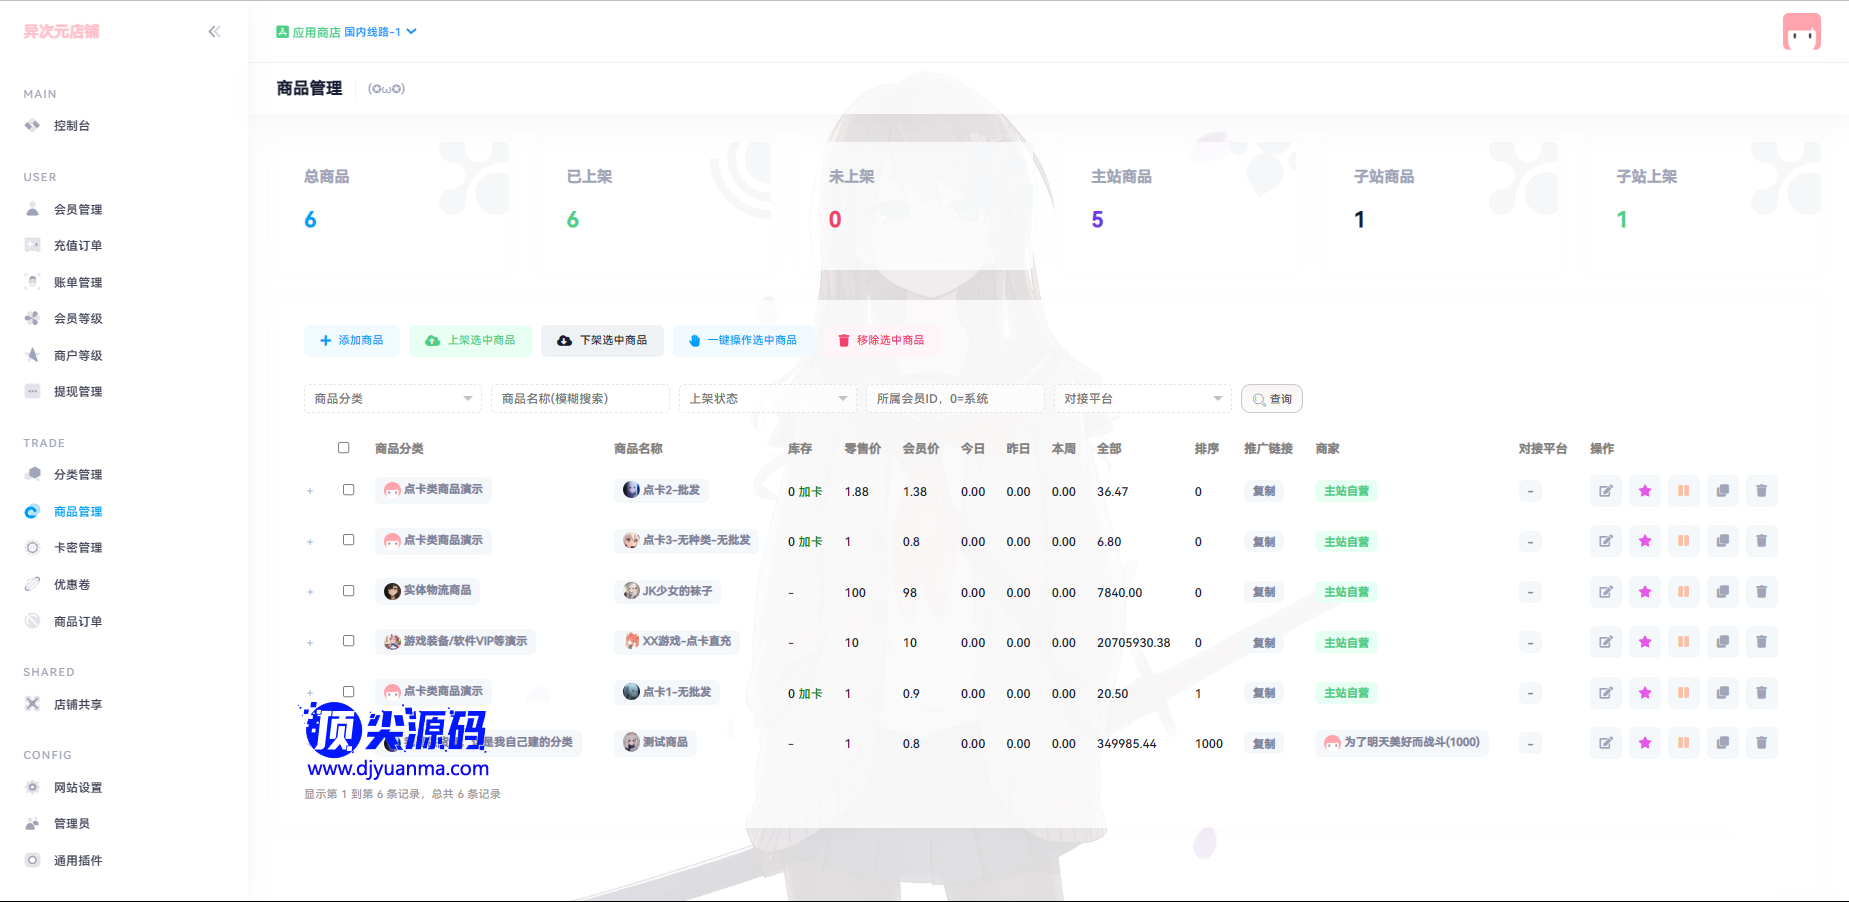The width and height of the screenshot is (1849, 902).
Task: Click the edit icon for 点卡3-无种类-无批发 row
Action: click(1605, 541)
